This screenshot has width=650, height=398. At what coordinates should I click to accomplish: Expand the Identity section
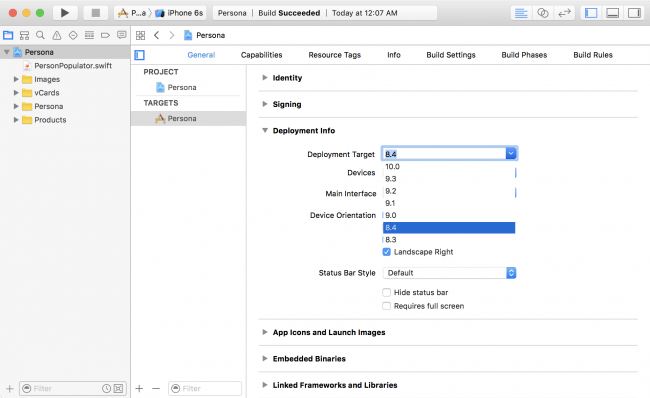click(265, 78)
